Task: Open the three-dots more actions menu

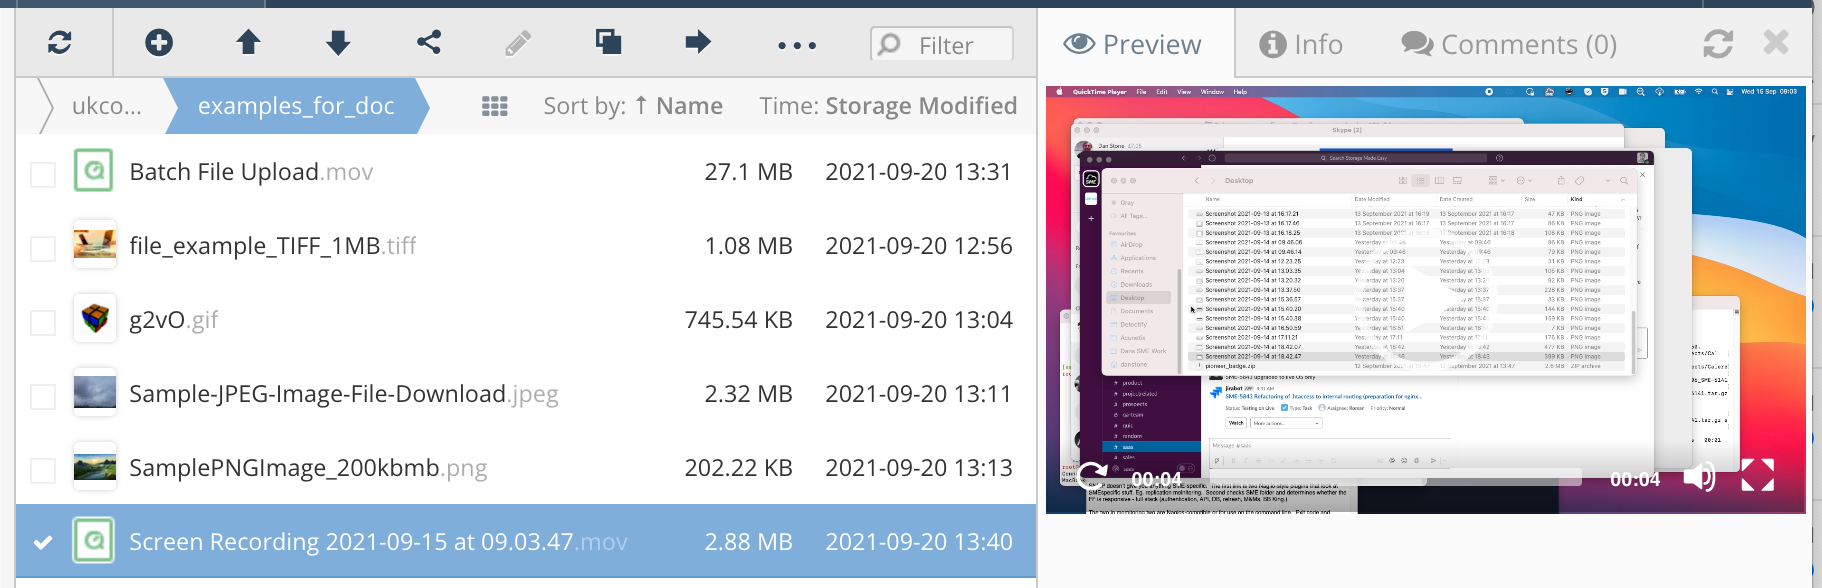Action: [x=797, y=45]
